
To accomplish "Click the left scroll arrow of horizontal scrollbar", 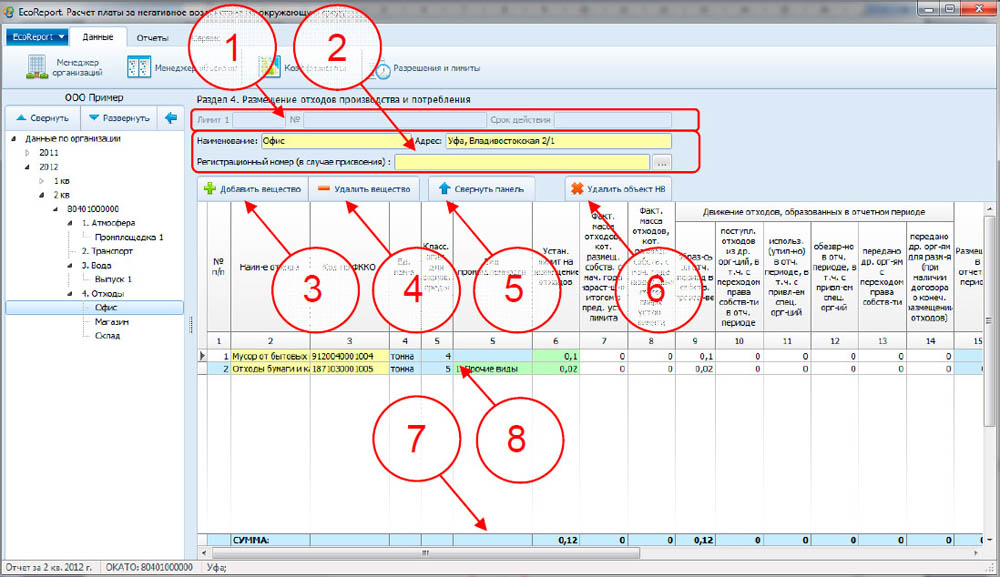I will [204, 553].
